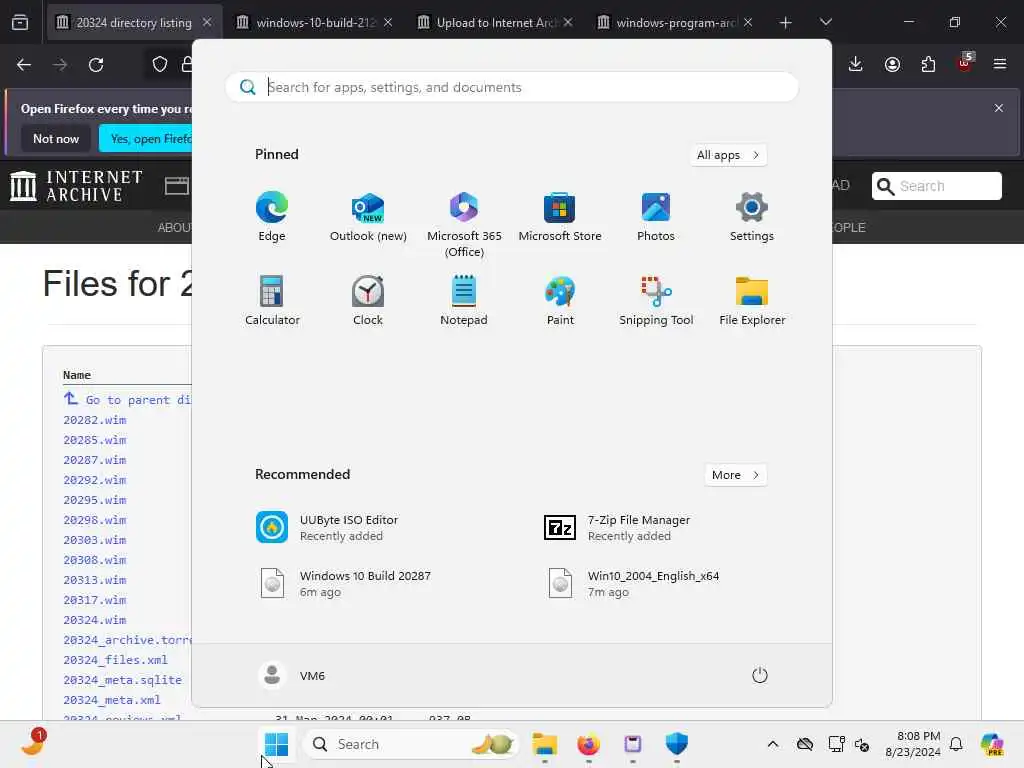Go to parent directory link
Image resolution: width=1024 pixels, height=768 pixels.
(x=127, y=399)
